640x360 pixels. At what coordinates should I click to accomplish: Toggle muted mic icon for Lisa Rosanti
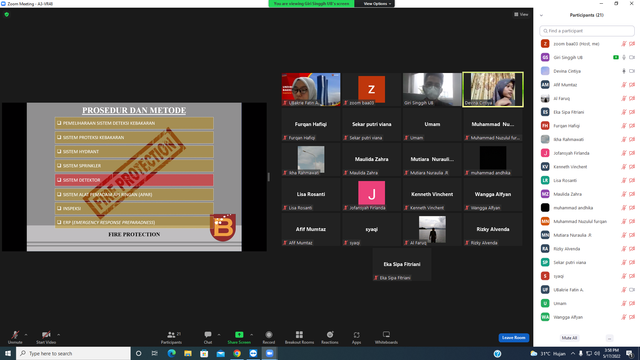(x=624, y=180)
